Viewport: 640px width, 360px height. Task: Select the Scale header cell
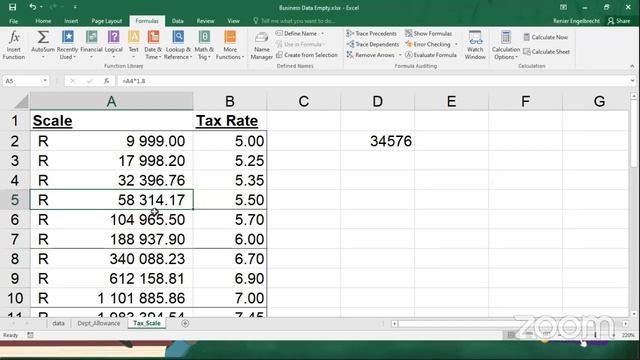111,121
